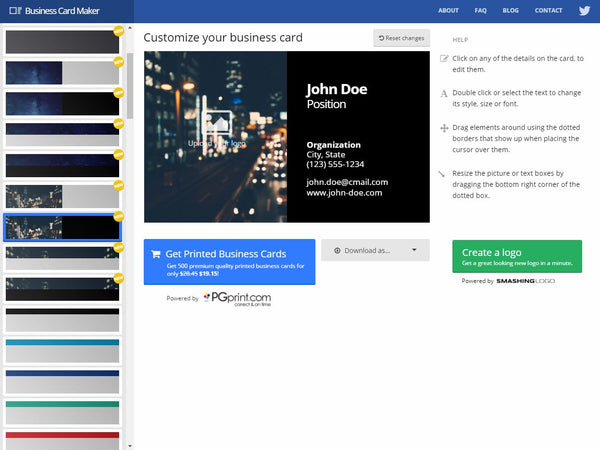Select the city lights half with gray template
The height and width of the screenshot is (450, 600).
coord(62,196)
